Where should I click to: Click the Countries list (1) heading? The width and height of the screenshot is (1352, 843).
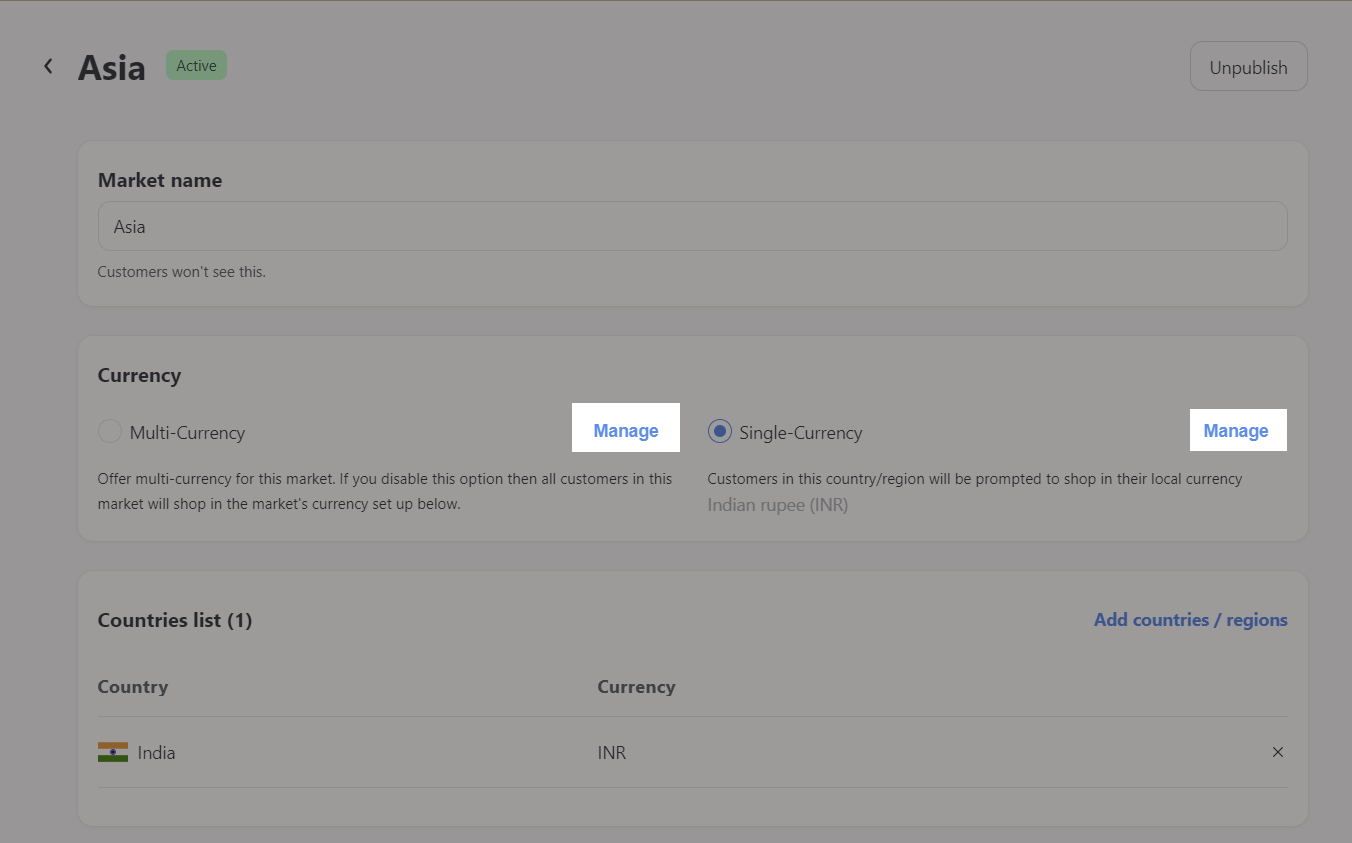(x=175, y=620)
